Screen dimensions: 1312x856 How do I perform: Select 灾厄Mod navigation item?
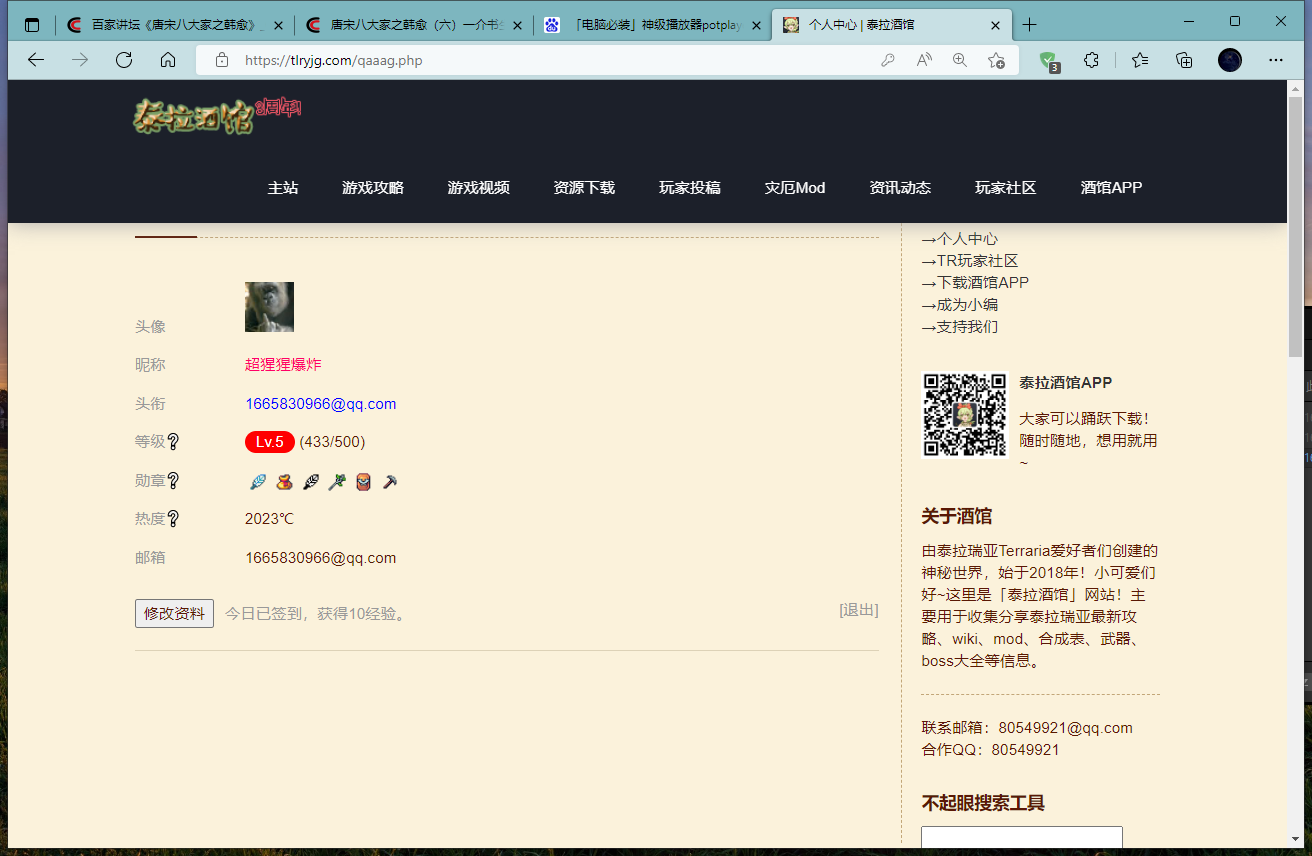[795, 188]
